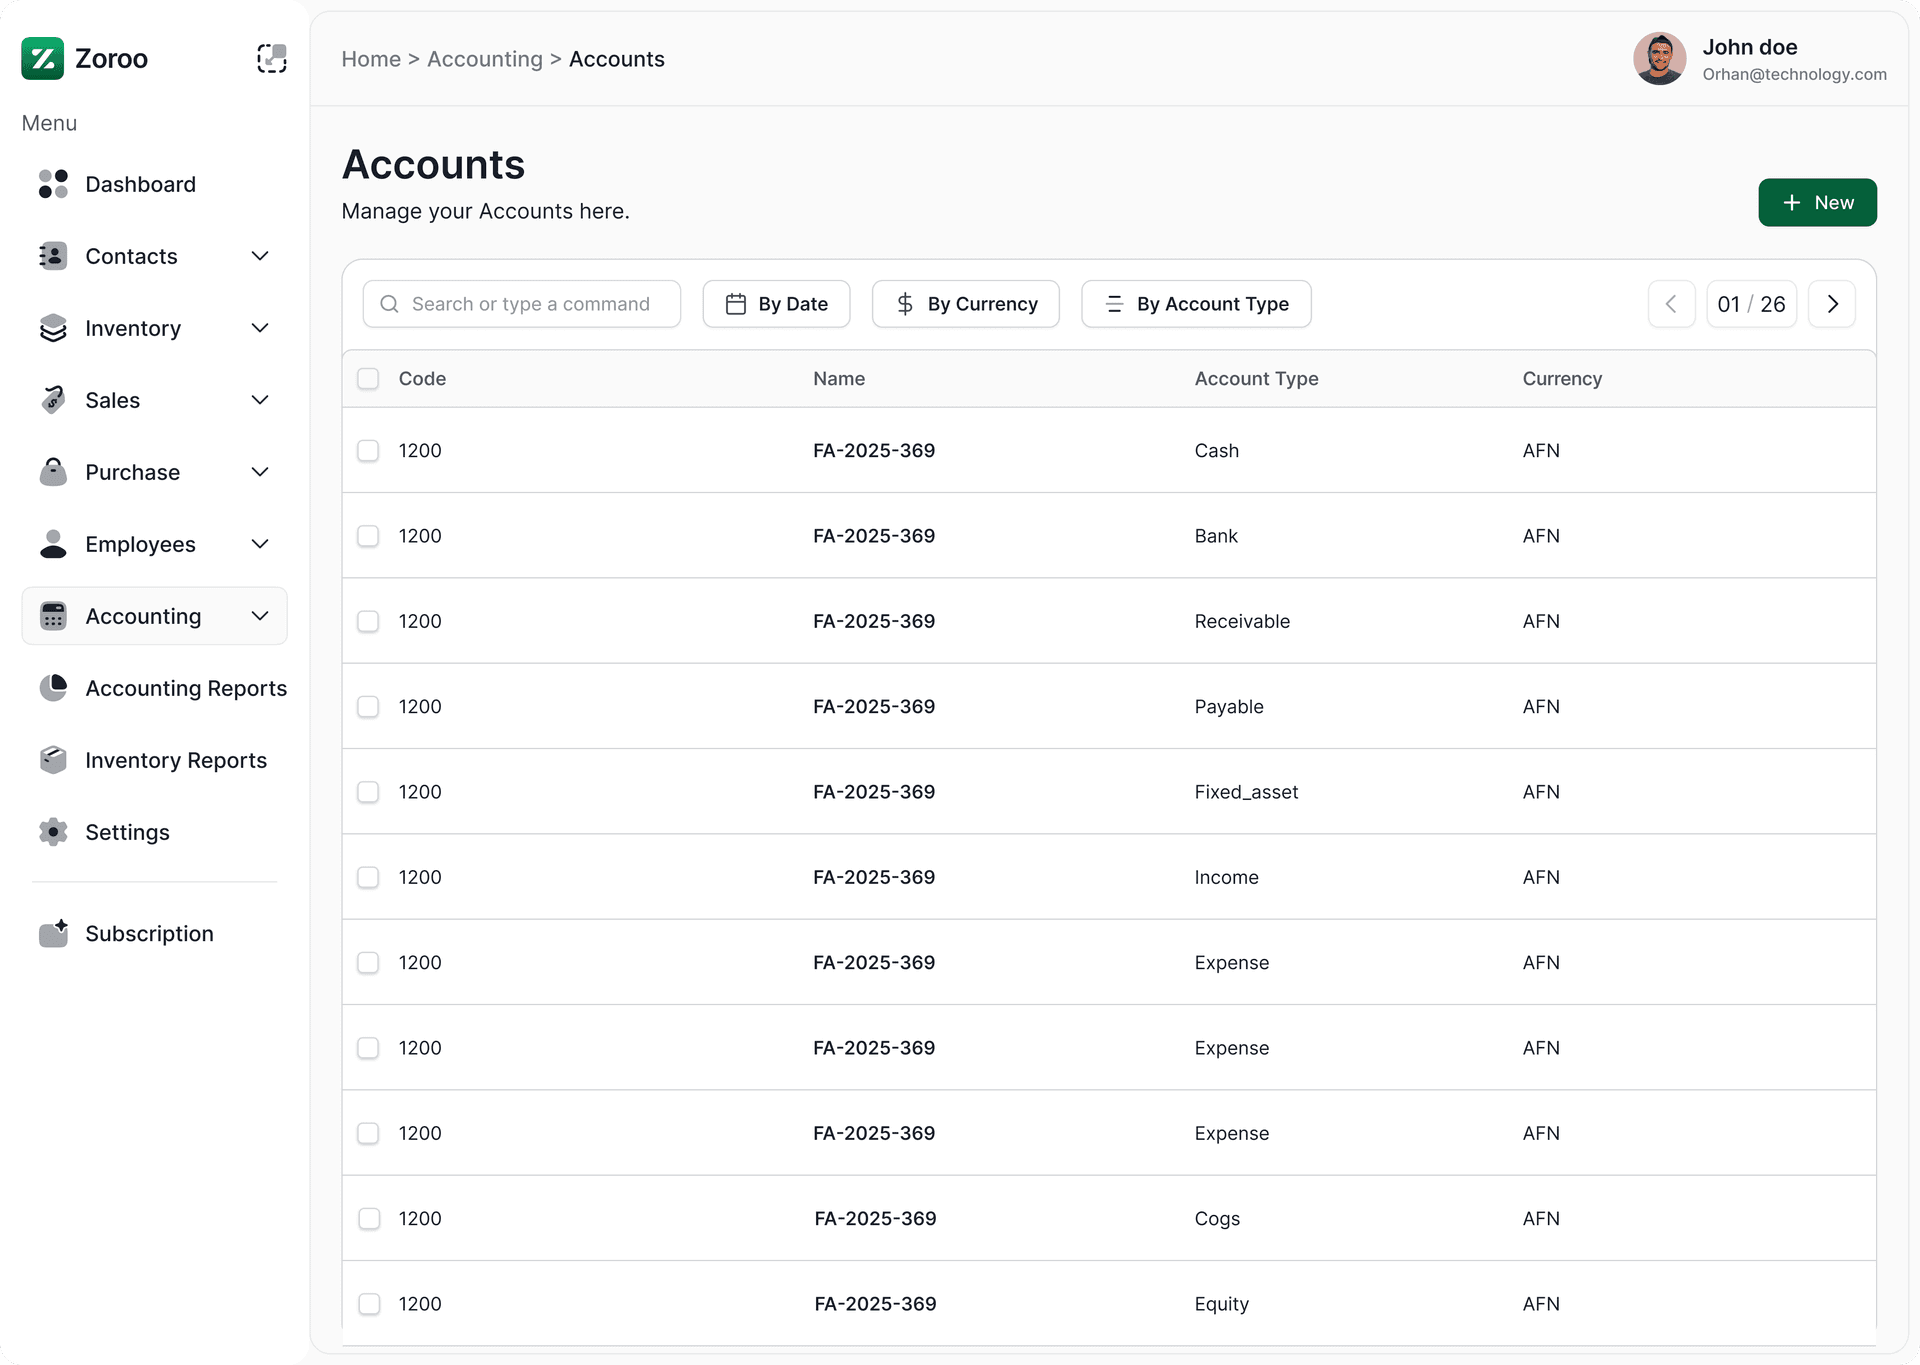Collapse the Accounting menu chevron
This screenshot has width=1920, height=1365.
pos(260,616)
